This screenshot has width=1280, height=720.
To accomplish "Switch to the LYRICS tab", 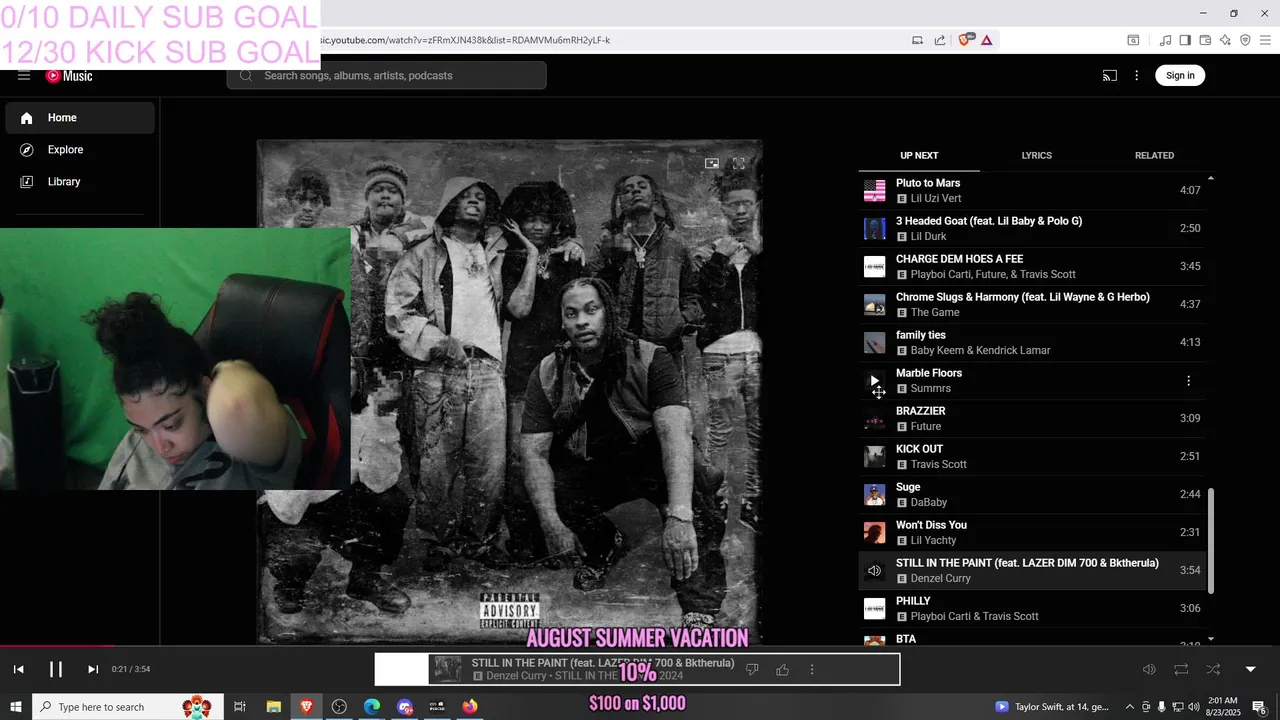I will pyautogui.click(x=1037, y=156).
